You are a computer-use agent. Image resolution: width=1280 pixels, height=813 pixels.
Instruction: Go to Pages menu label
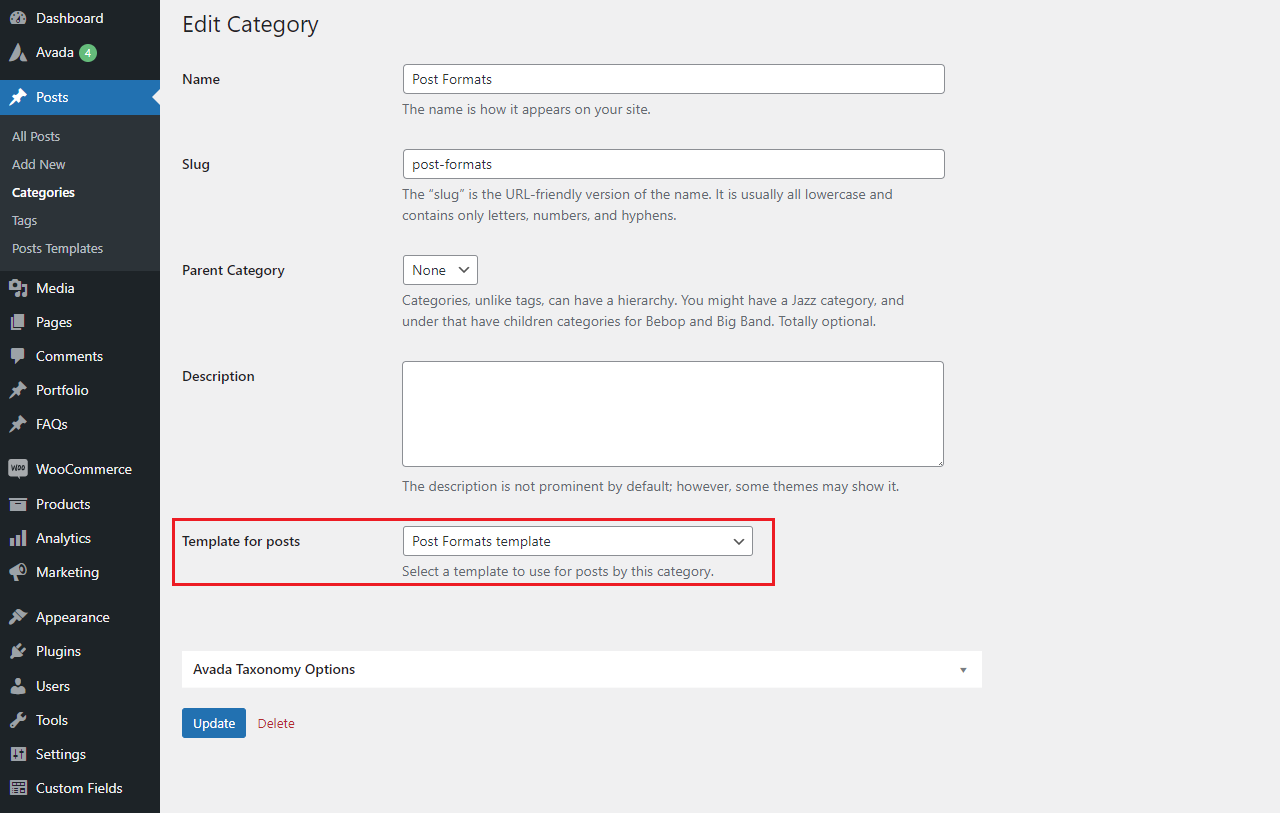point(54,322)
